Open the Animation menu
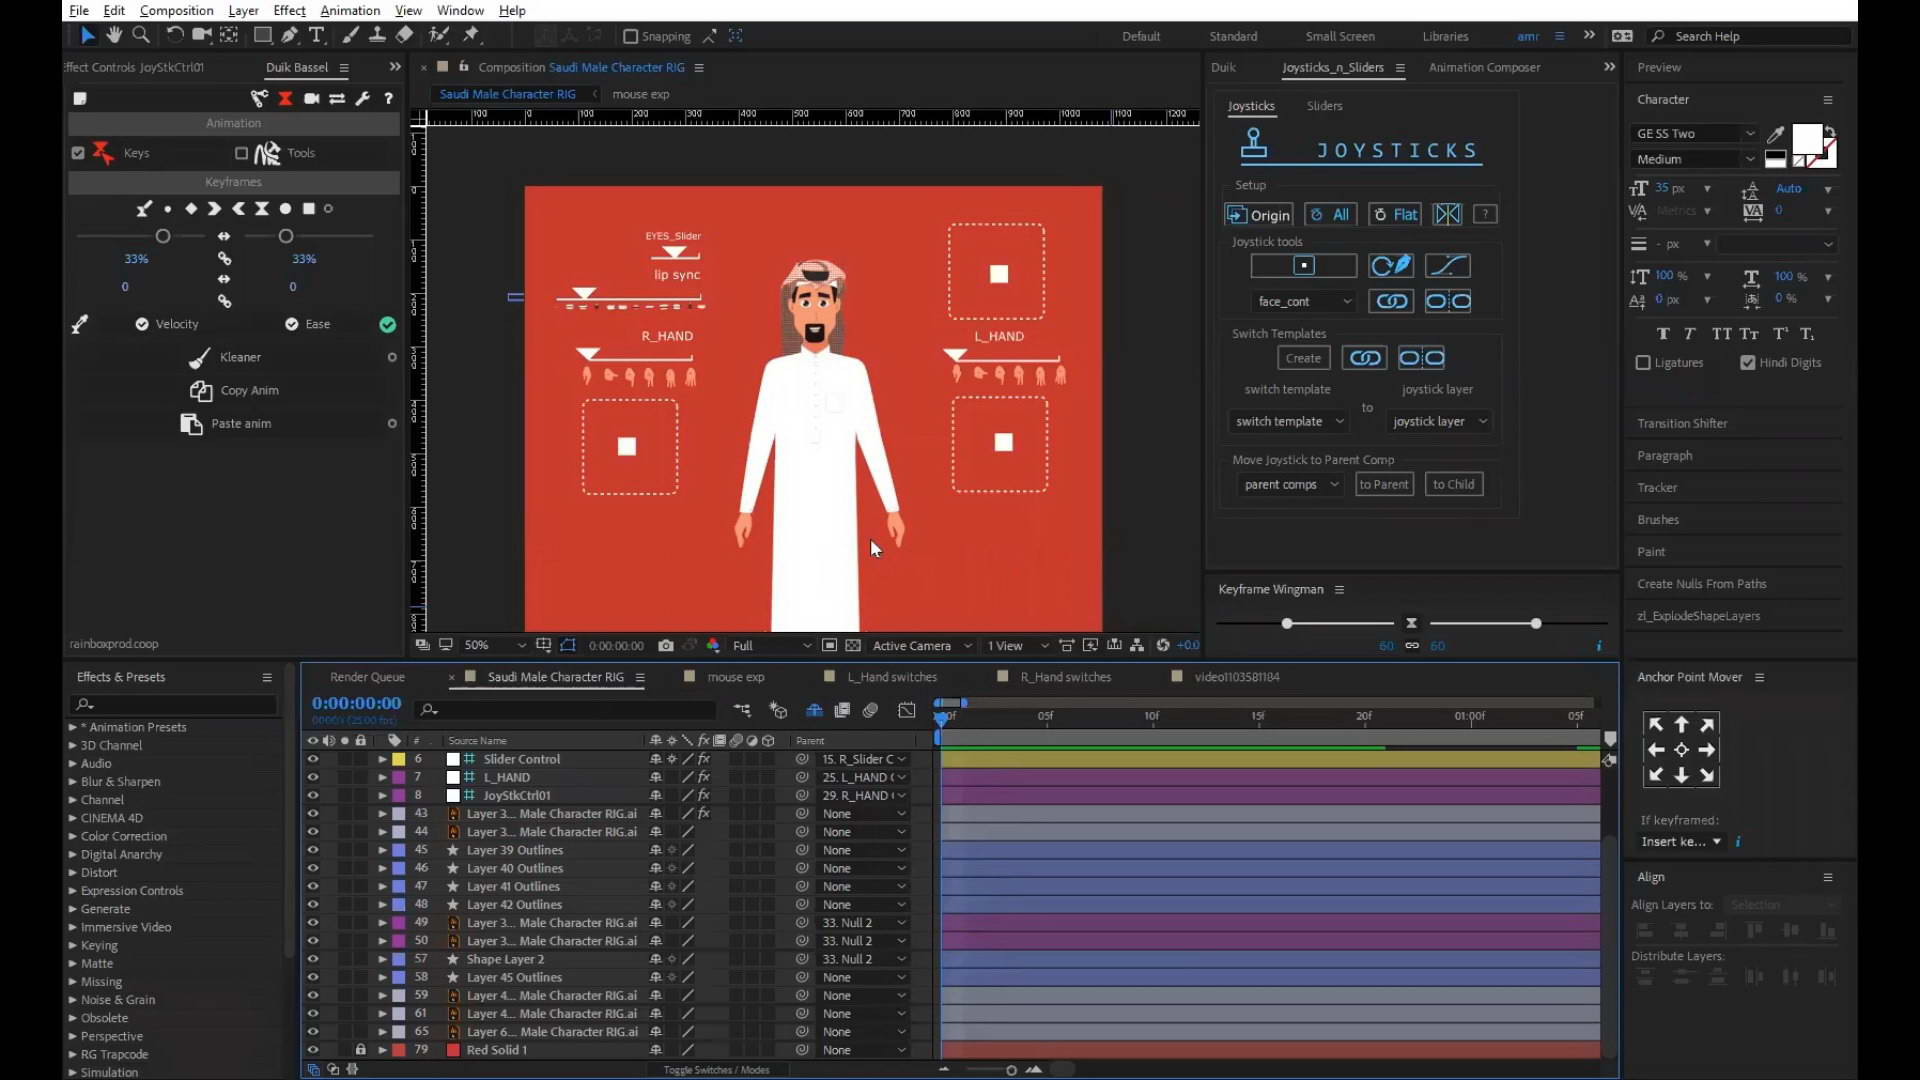Image resolution: width=1920 pixels, height=1080 pixels. 349,10
